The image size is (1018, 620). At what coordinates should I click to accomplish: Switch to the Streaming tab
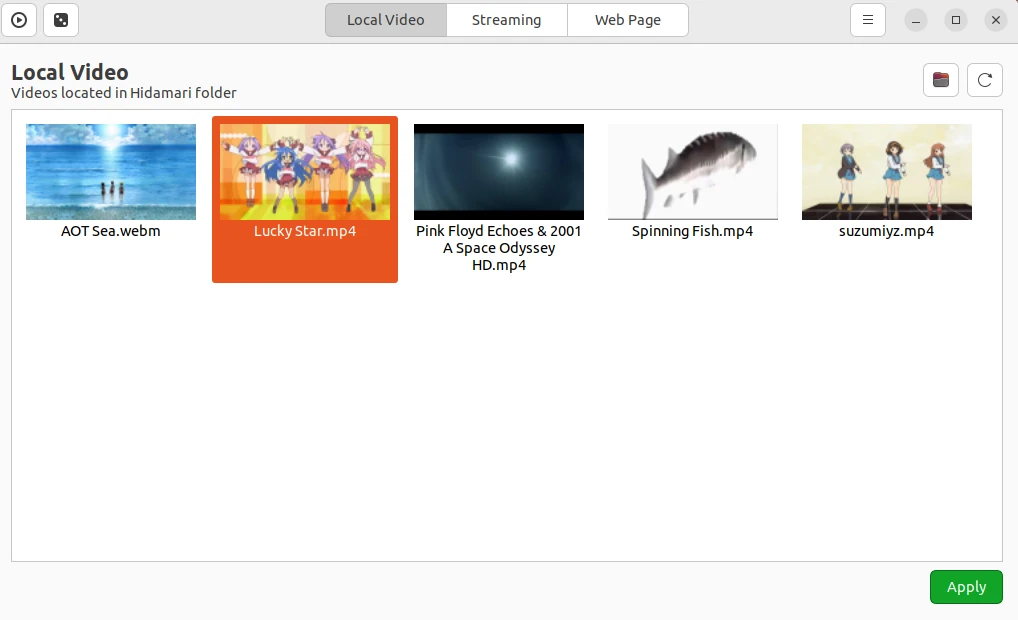pyautogui.click(x=506, y=20)
